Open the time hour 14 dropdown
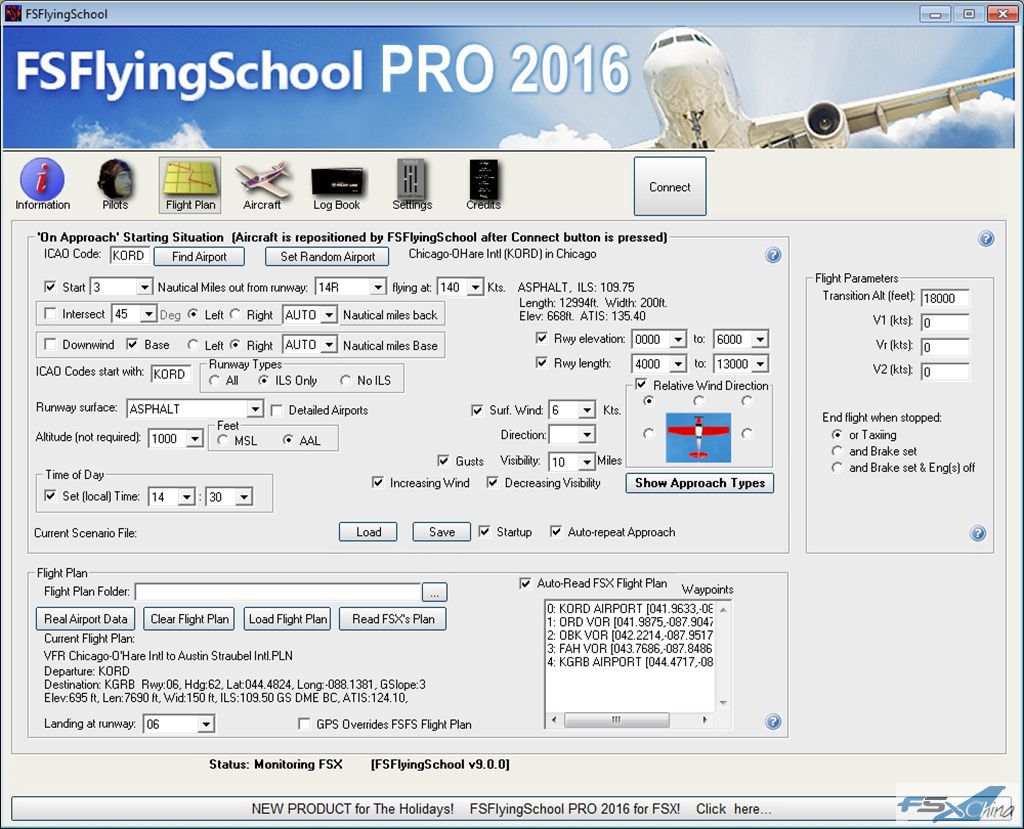The height and width of the screenshot is (829, 1024). click(x=187, y=497)
